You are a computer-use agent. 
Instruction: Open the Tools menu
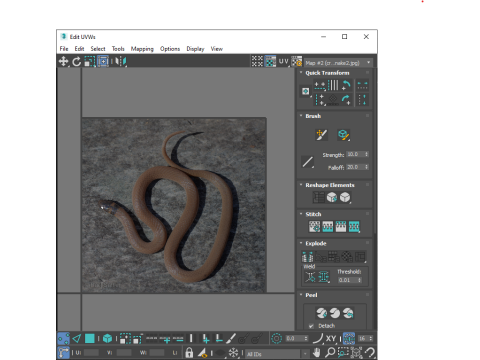click(x=118, y=49)
